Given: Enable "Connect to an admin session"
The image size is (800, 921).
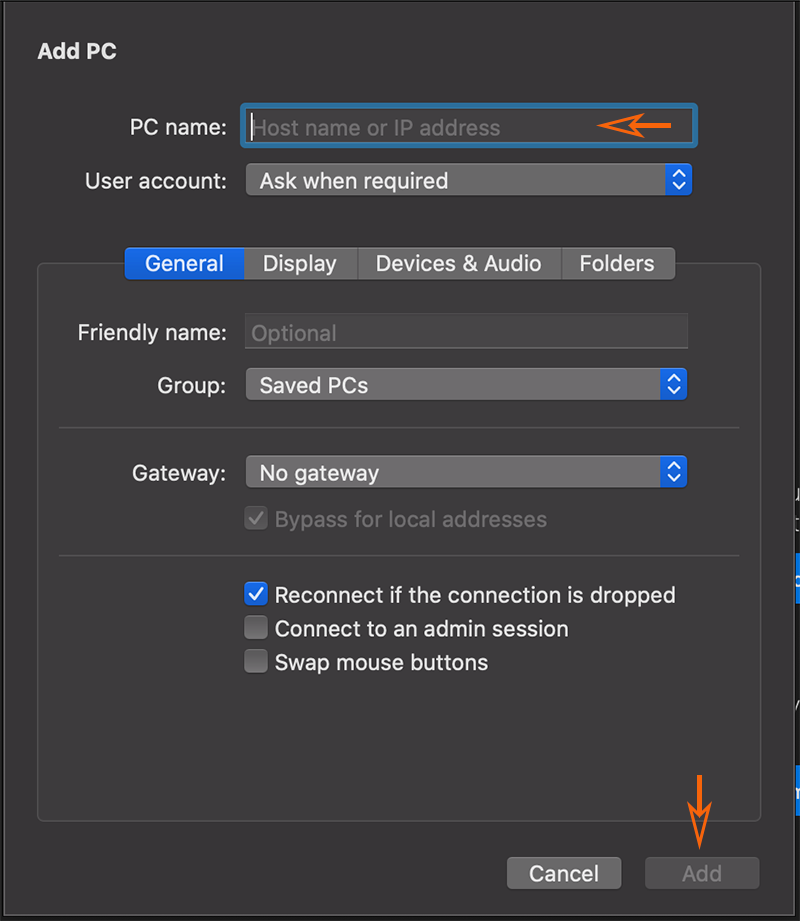Looking at the screenshot, I should (256, 628).
